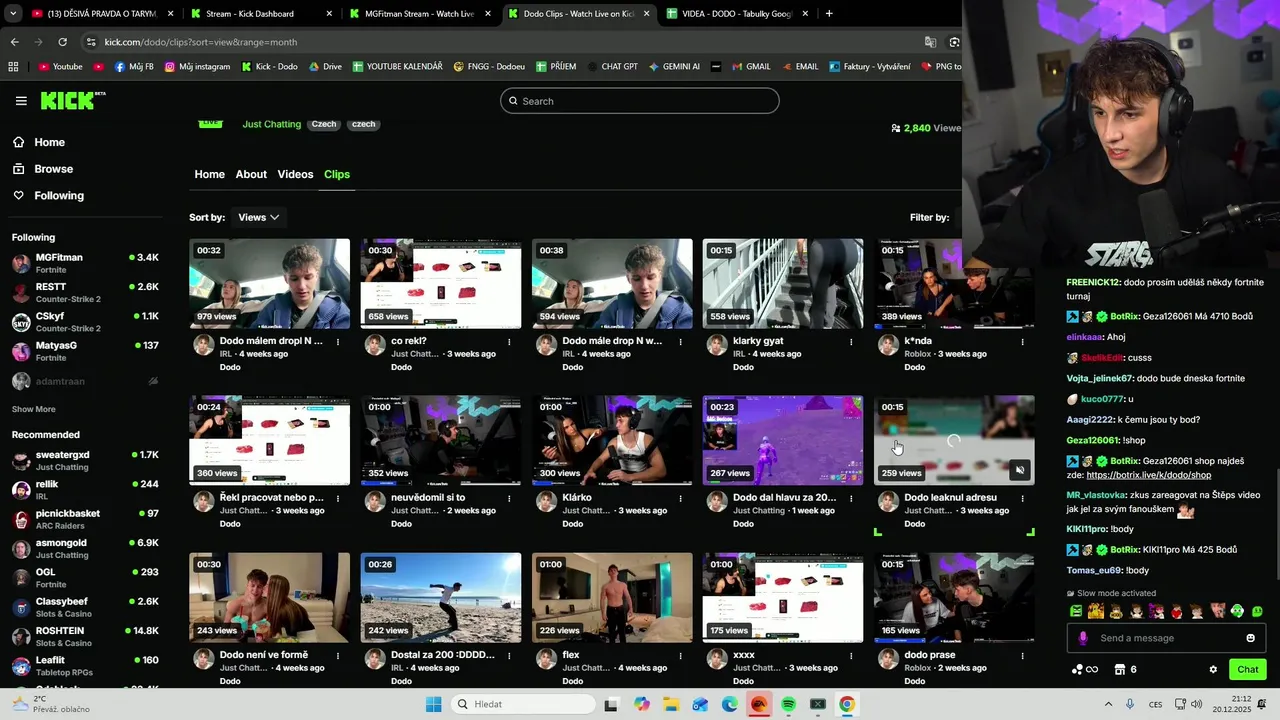Screen dimensions: 1280x720
Task: Click the Kick search field
Action: click(x=640, y=101)
